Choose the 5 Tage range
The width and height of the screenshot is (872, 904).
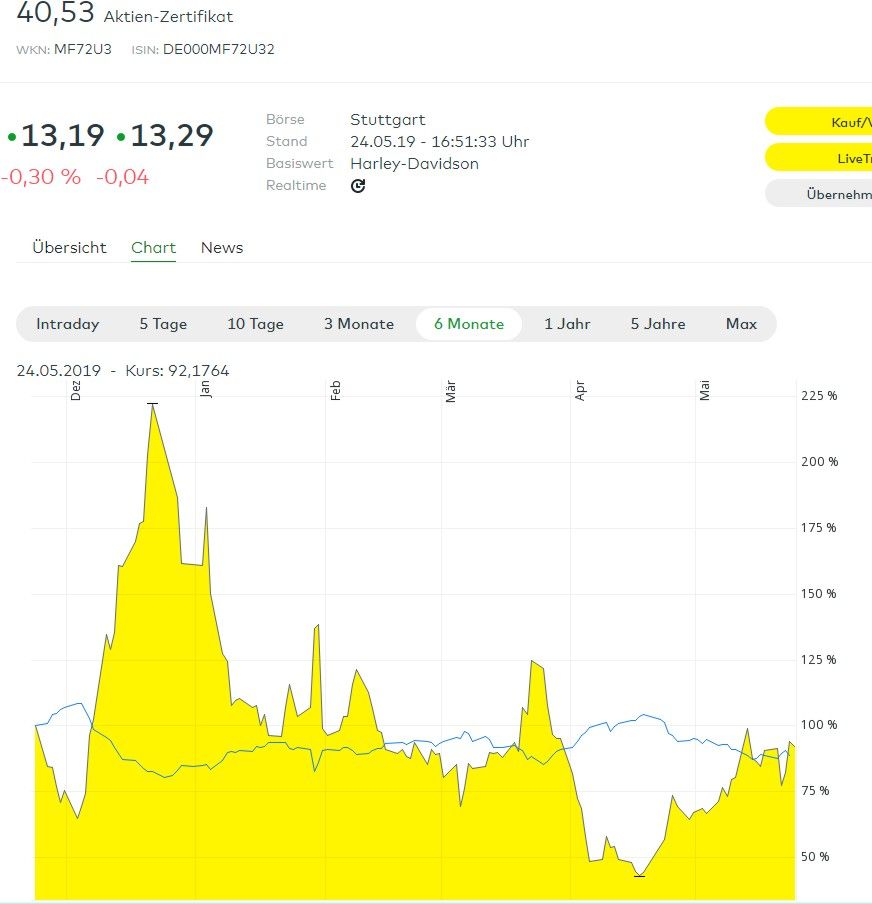(163, 324)
